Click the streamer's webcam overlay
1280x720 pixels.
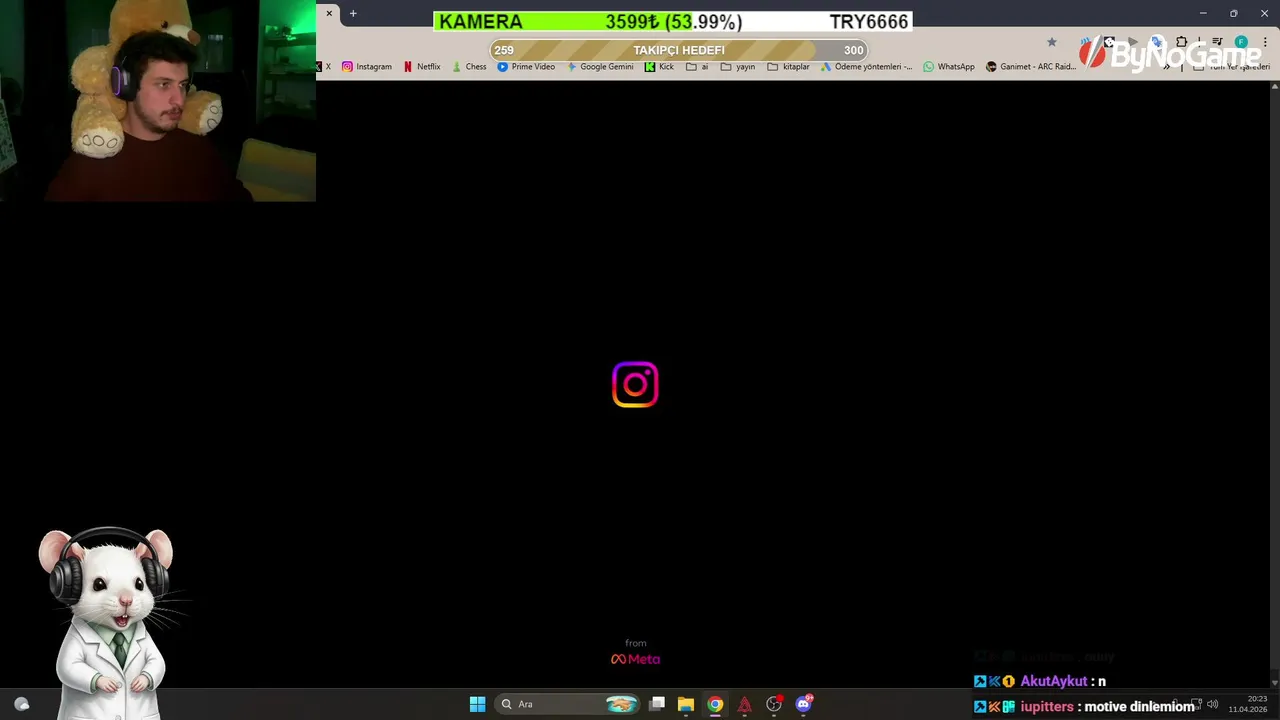pyautogui.click(x=158, y=100)
